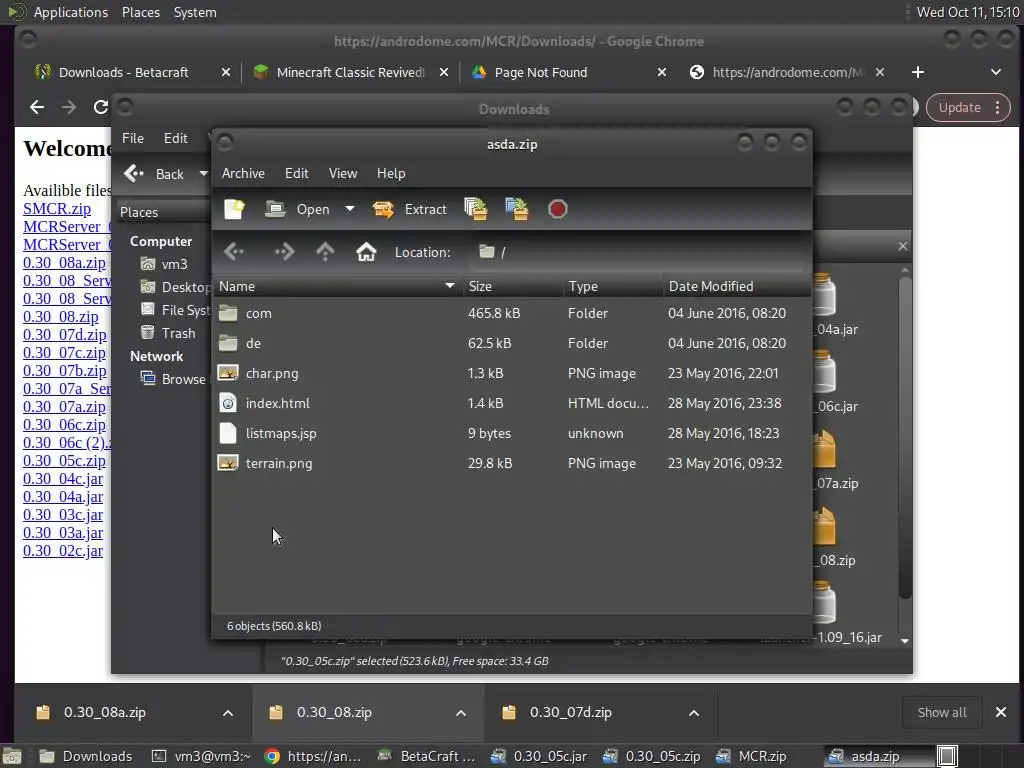The image size is (1024, 768).
Task: Click the Open archive toolbar button
Action: click(x=297, y=209)
